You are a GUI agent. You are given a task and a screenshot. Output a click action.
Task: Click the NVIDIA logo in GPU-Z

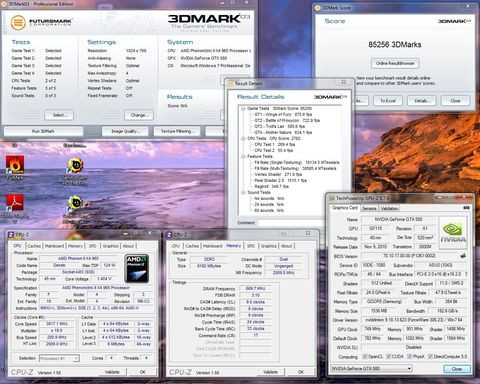click(x=453, y=232)
